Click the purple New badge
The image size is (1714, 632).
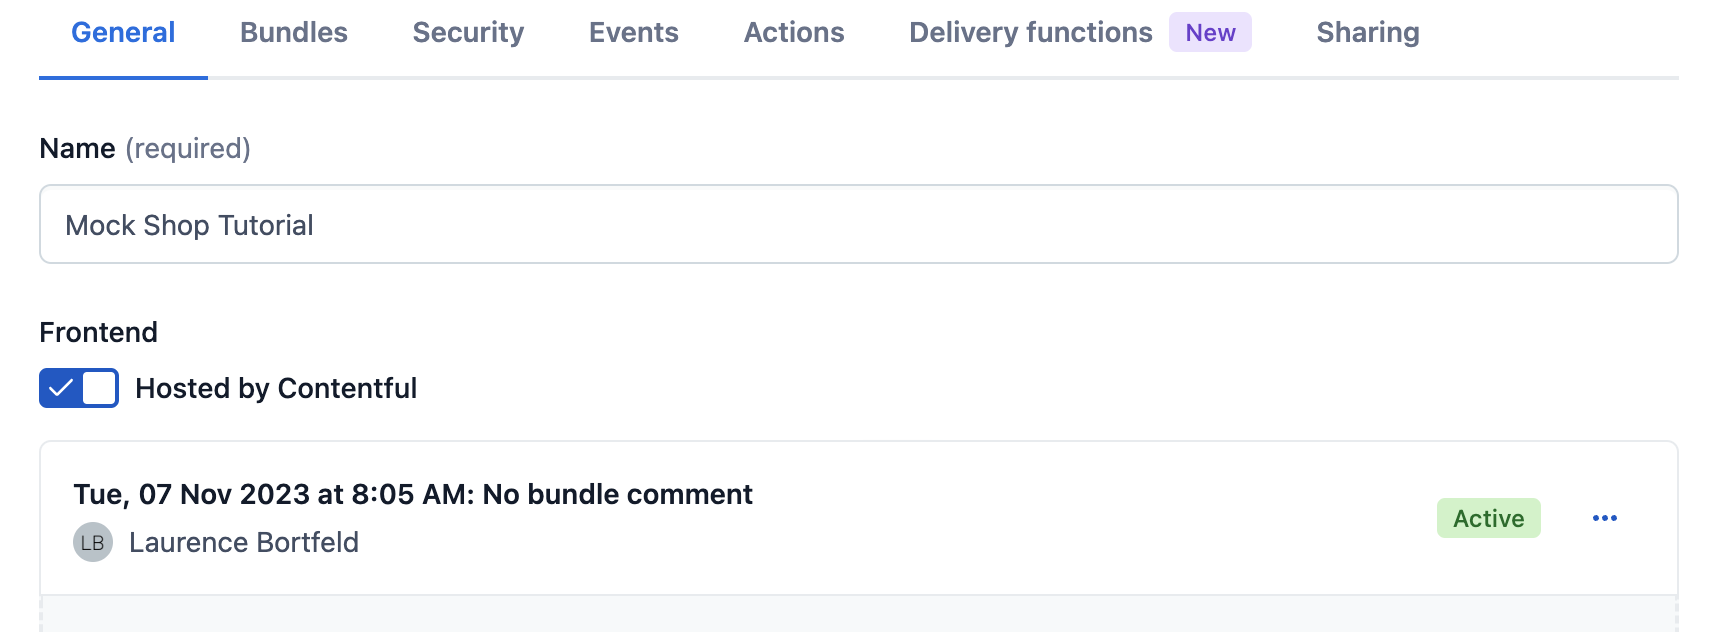(x=1210, y=33)
